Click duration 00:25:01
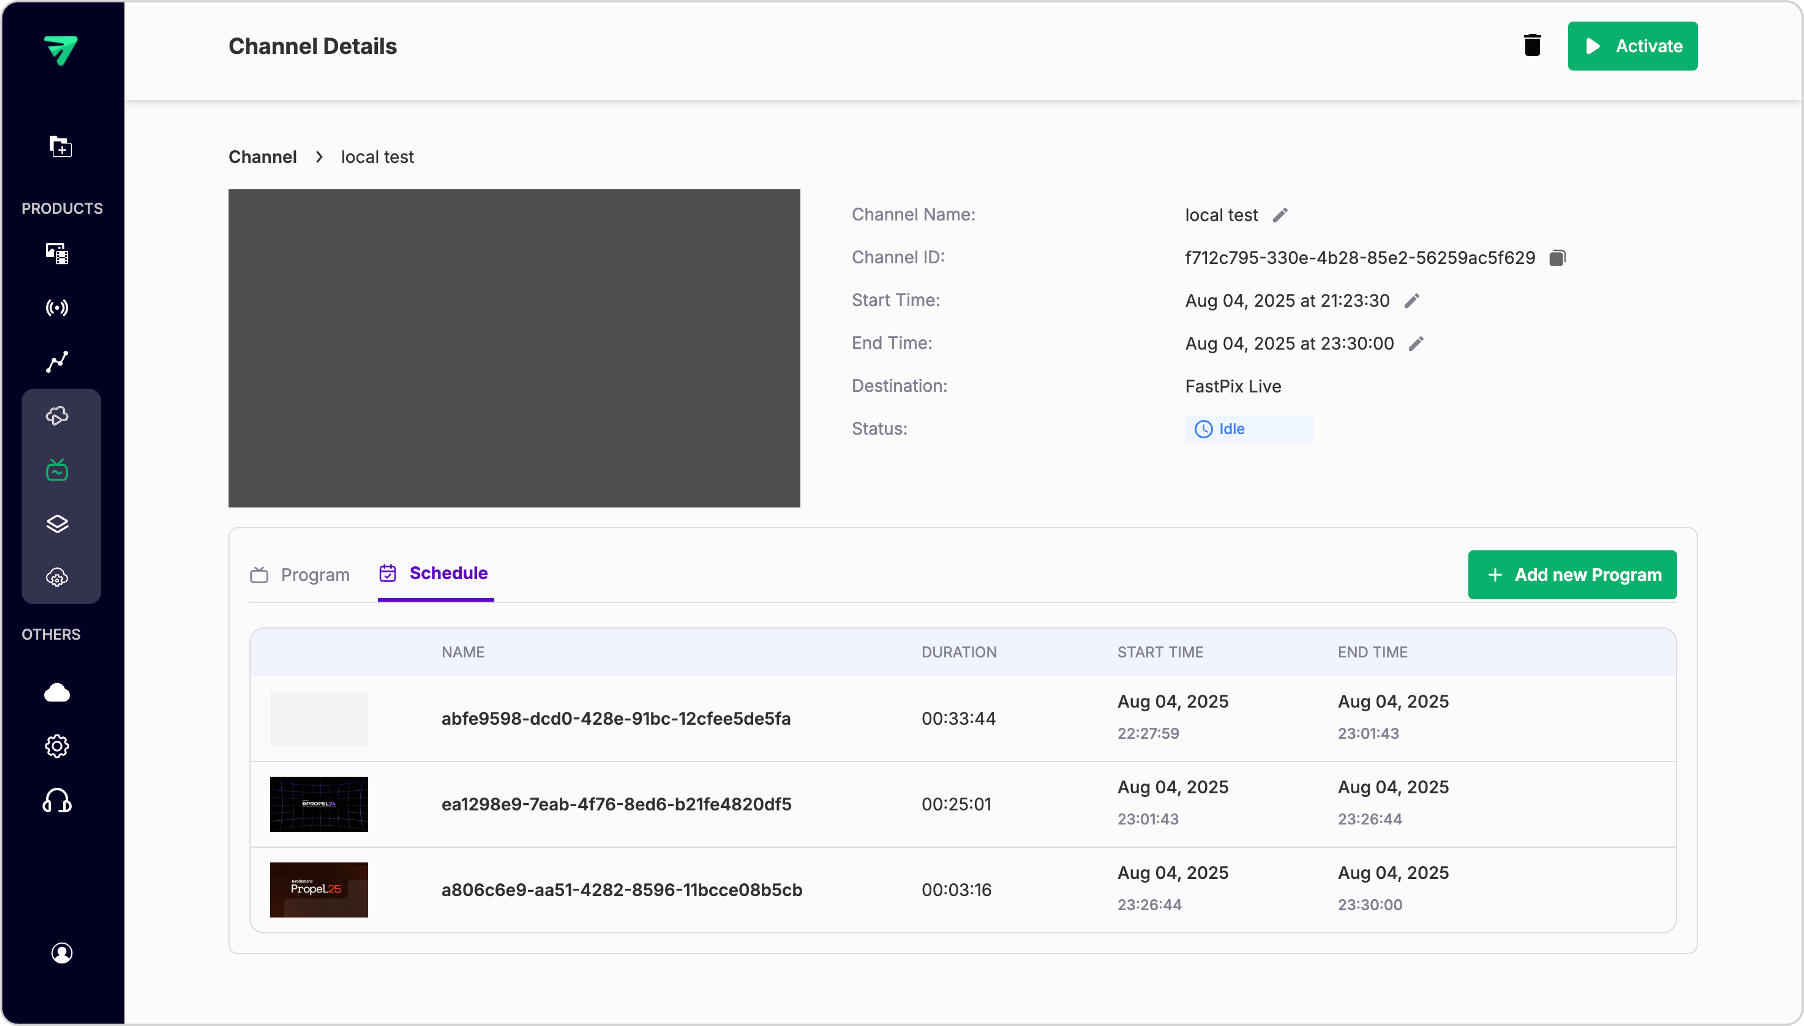1804x1026 pixels. 956,804
